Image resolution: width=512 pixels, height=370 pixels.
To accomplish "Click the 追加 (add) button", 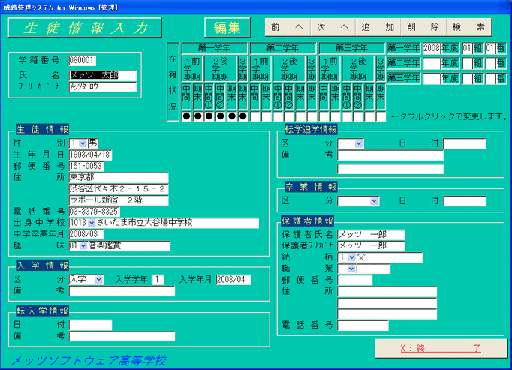I will (x=378, y=27).
